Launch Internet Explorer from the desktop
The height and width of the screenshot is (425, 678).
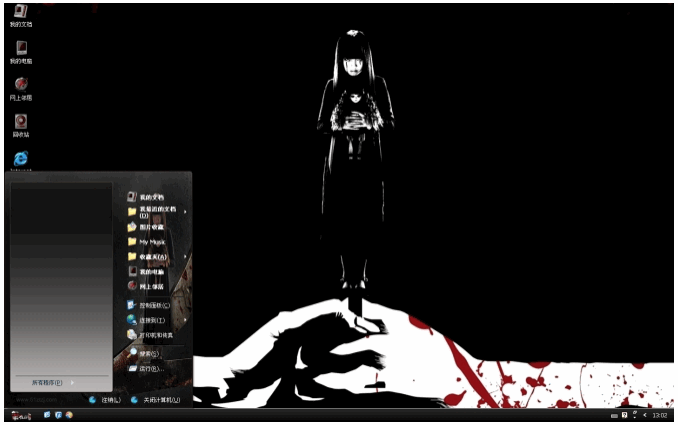click(x=21, y=160)
